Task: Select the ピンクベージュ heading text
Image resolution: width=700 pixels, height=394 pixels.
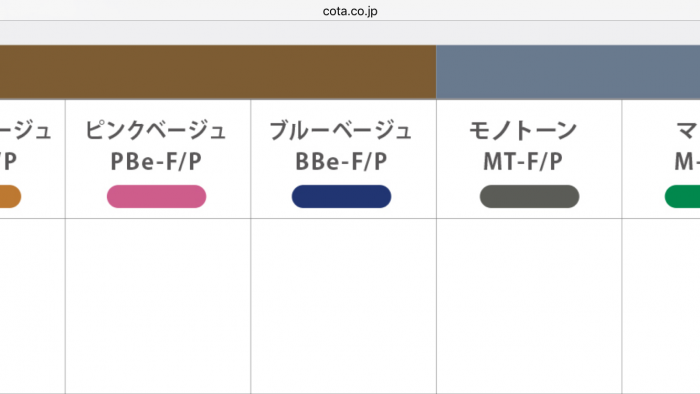Action: tap(156, 130)
